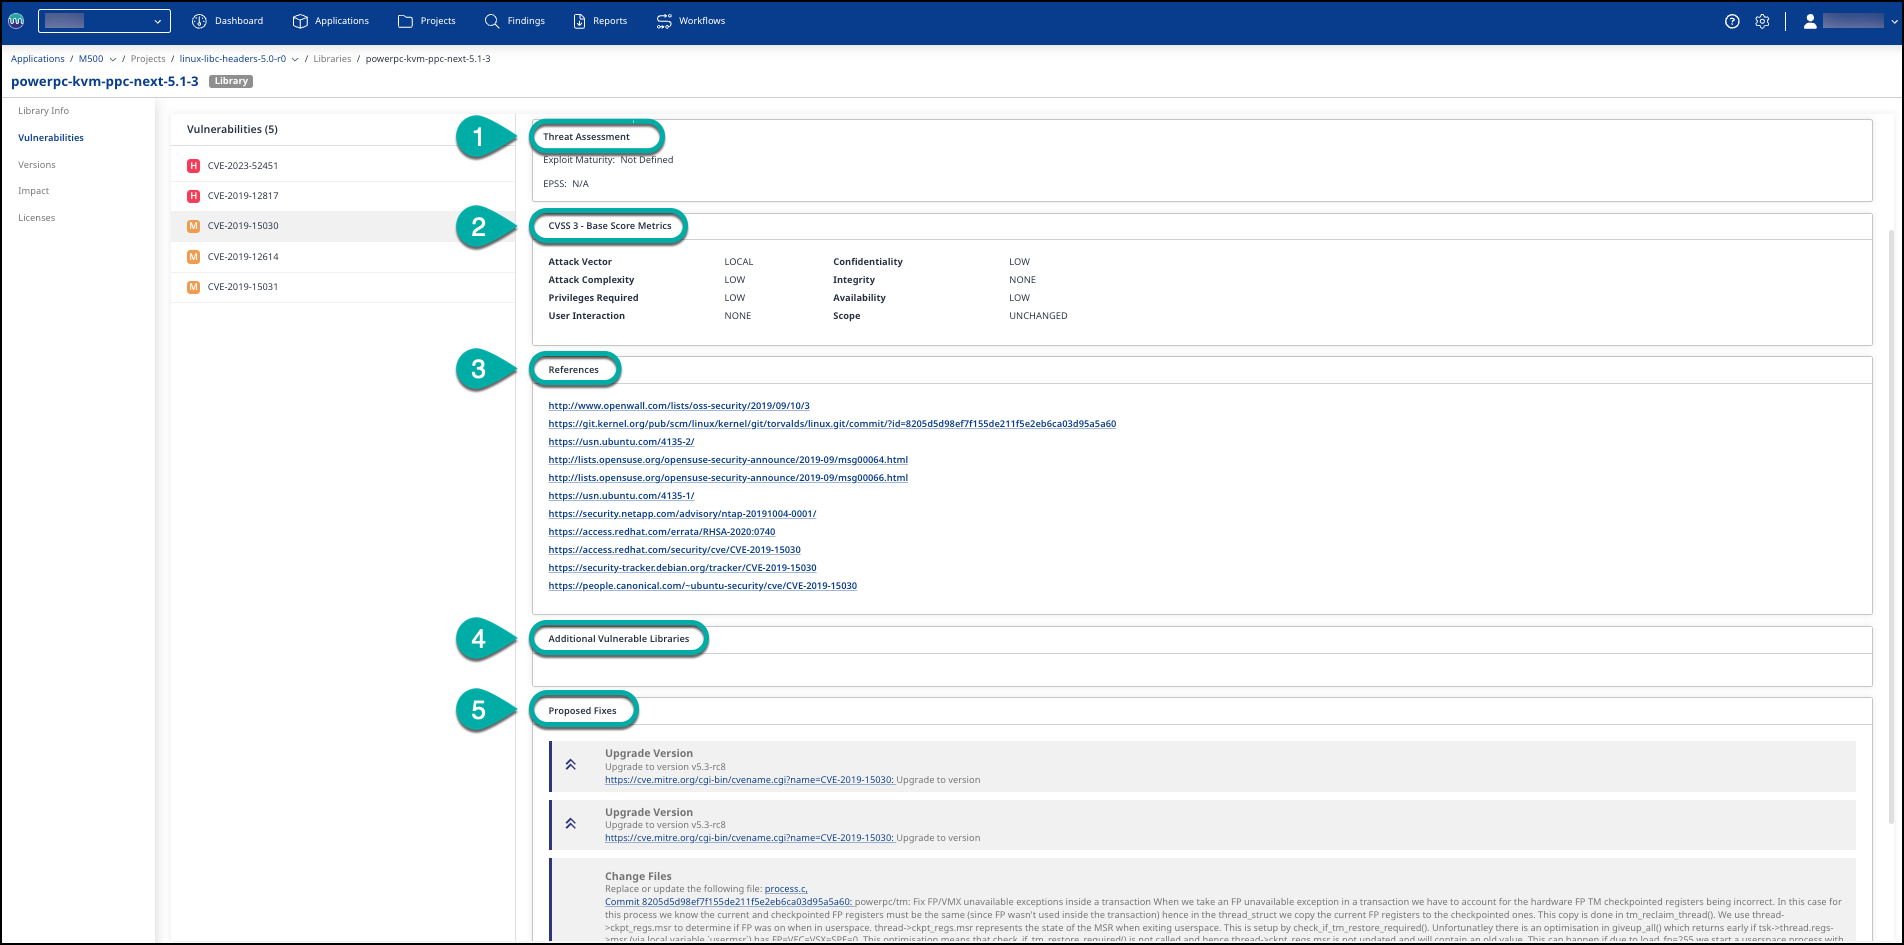Click the Workflows icon in navbar
This screenshot has width=1904, height=945.
[x=664, y=21]
